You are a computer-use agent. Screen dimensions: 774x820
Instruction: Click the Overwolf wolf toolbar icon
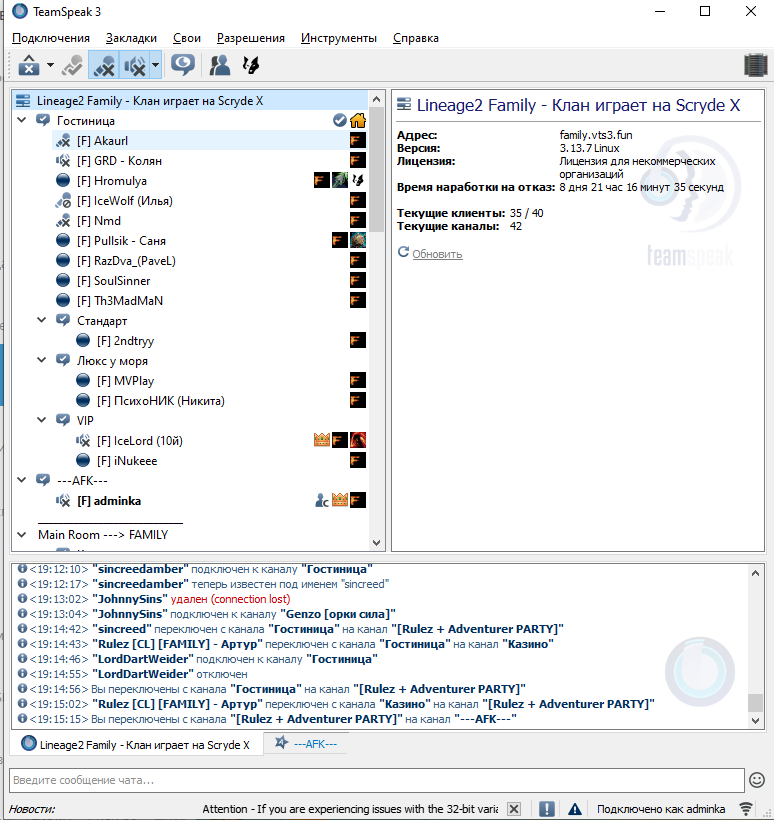tap(251, 66)
